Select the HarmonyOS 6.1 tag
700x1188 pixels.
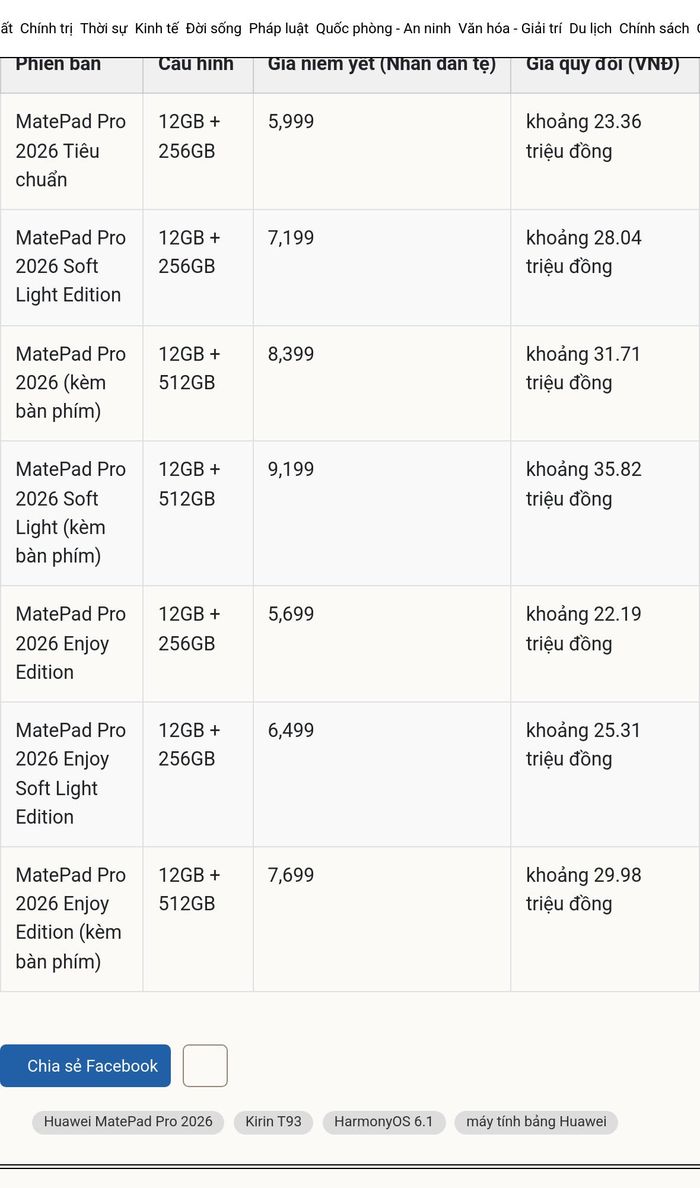pyautogui.click(x=383, y=1121)
